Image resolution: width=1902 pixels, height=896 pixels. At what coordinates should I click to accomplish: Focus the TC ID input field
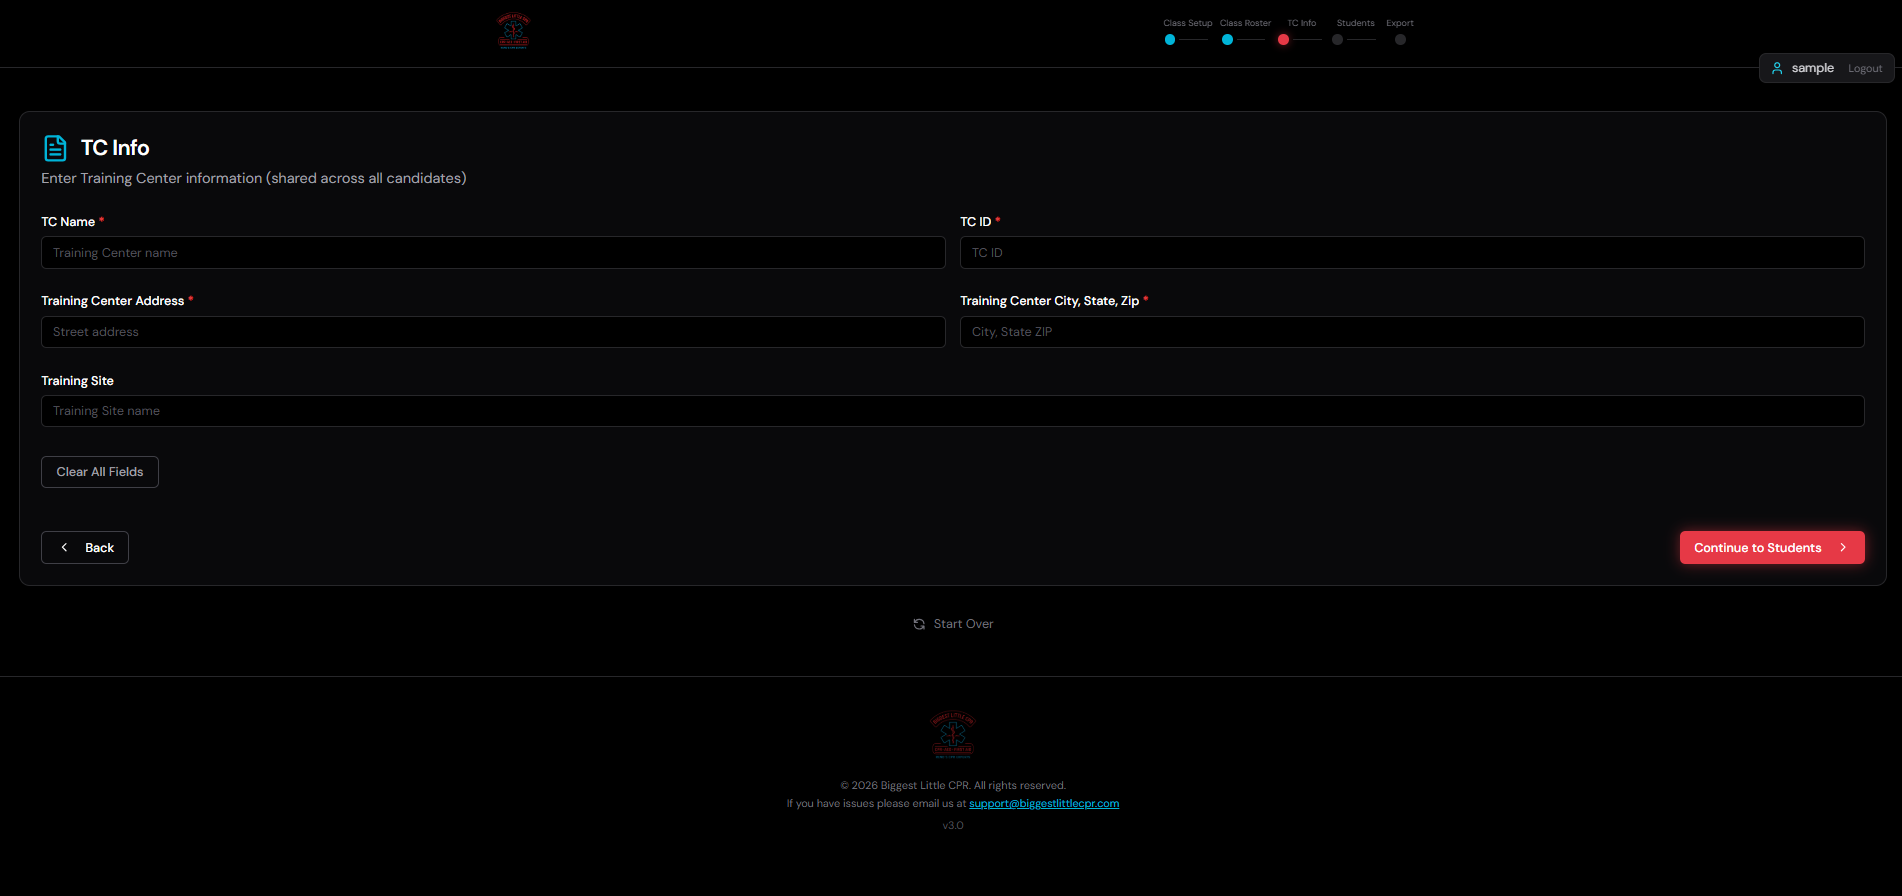[x=1411, y=253]
